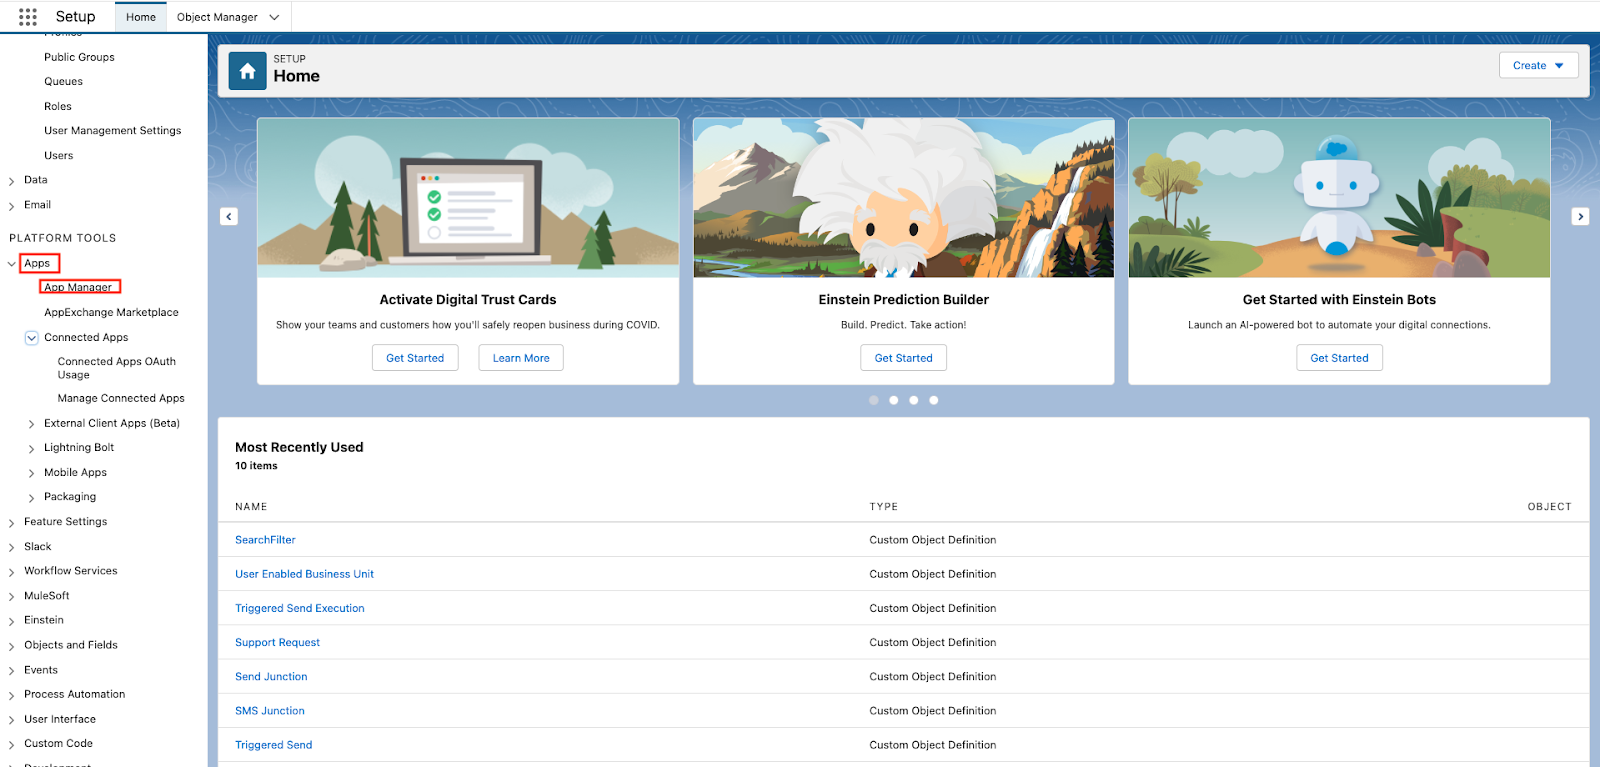Select the fourth carousel dot indicator

[x=934, y=400]
